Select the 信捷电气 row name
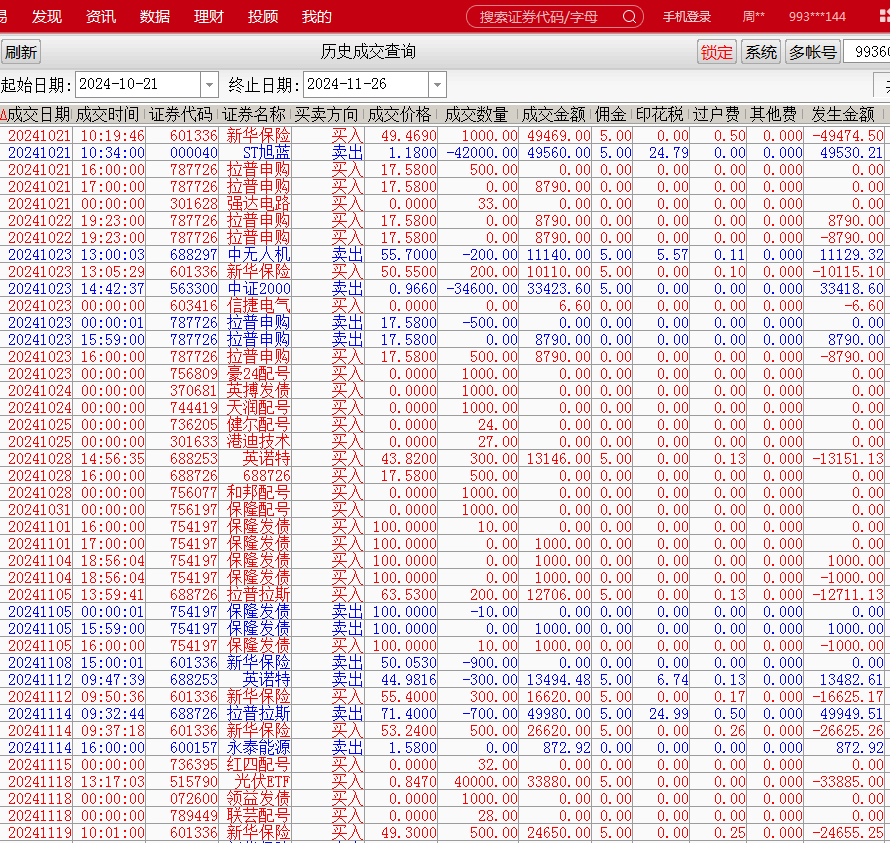This screenshot has width=890, height=843. 258,306
